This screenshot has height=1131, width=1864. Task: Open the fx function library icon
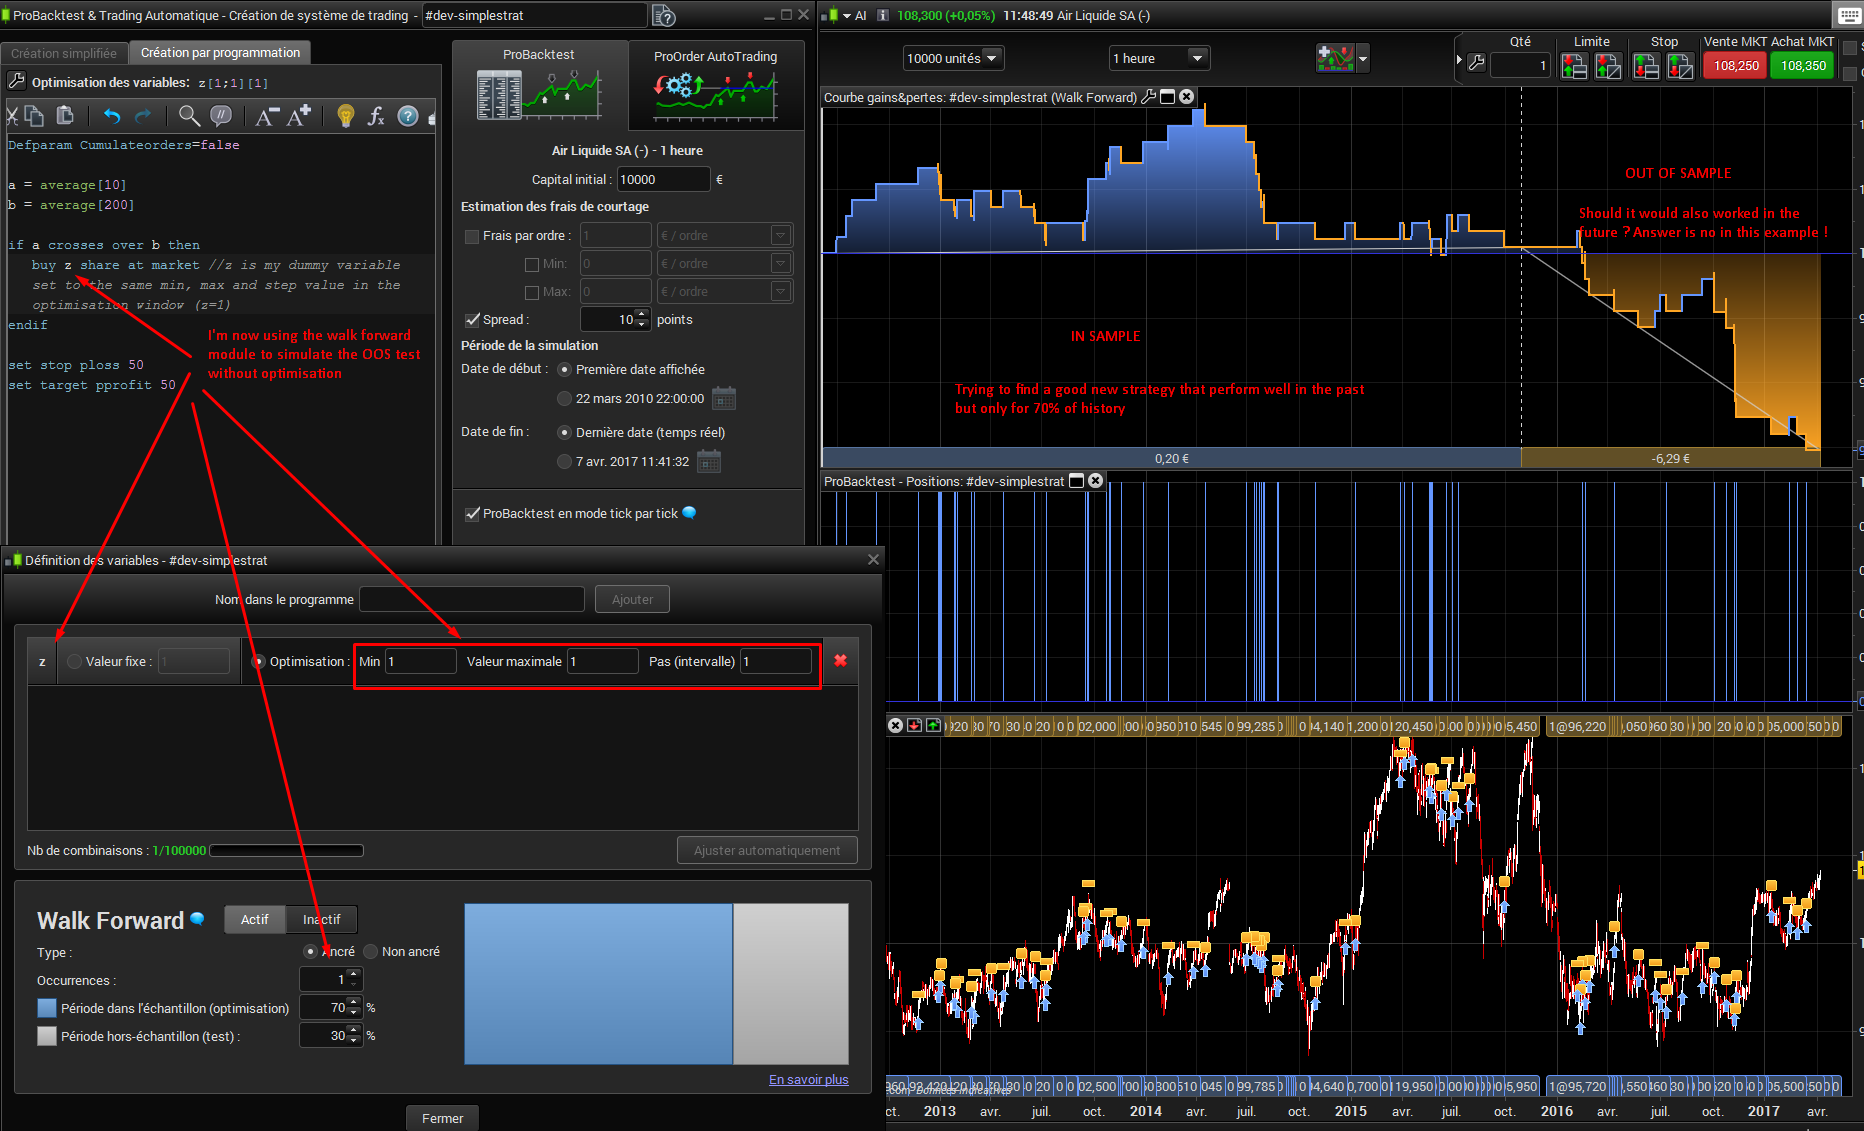(x=376, y=116)
